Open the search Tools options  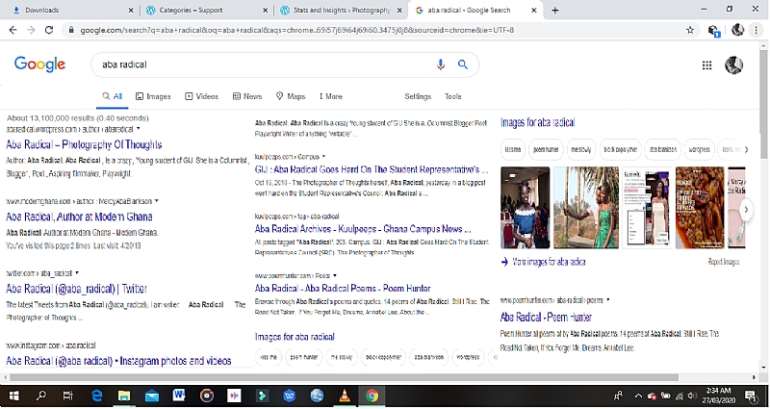[x=453, y=96]
